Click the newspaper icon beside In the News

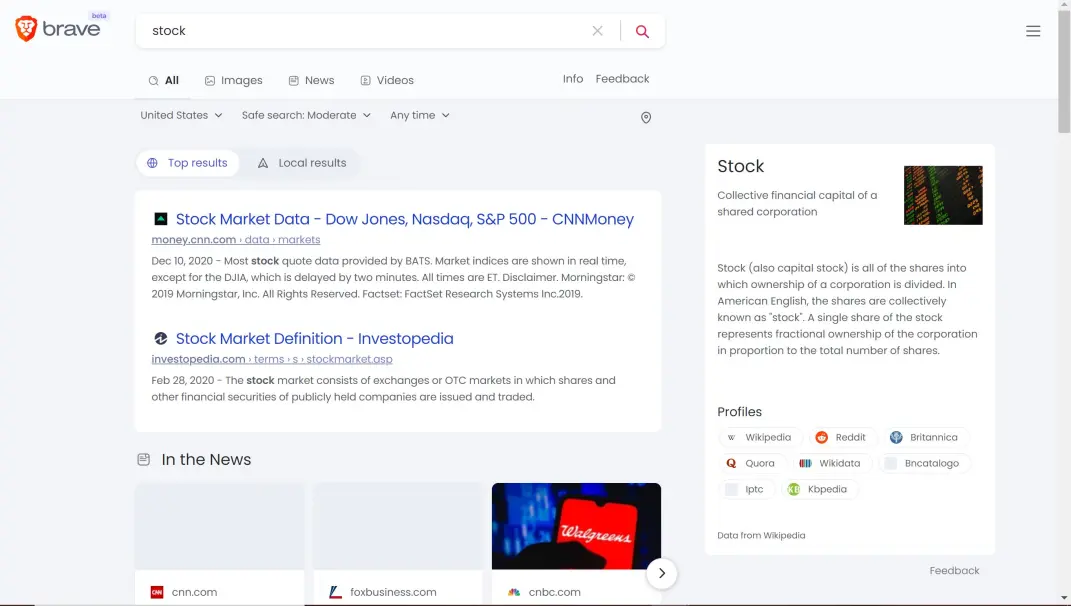(x=143, y=459)
